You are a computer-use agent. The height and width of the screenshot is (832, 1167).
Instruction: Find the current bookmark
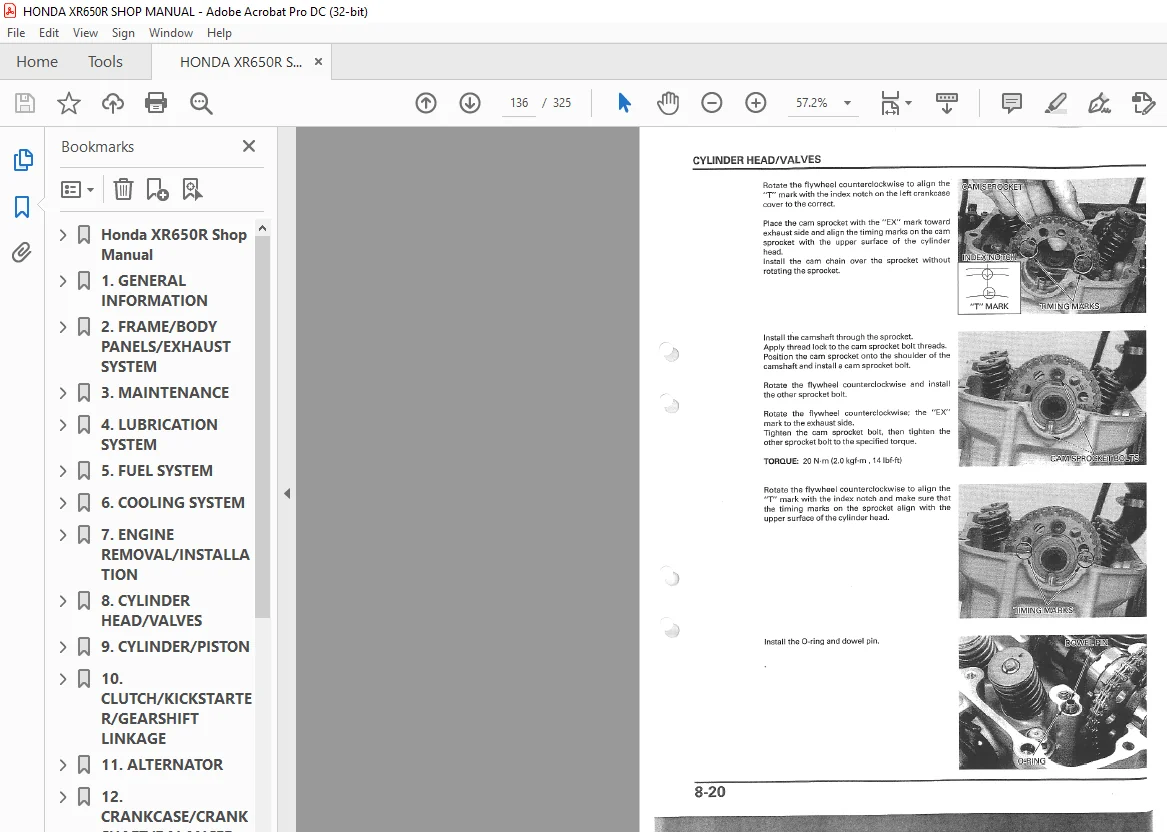[192, 189]
